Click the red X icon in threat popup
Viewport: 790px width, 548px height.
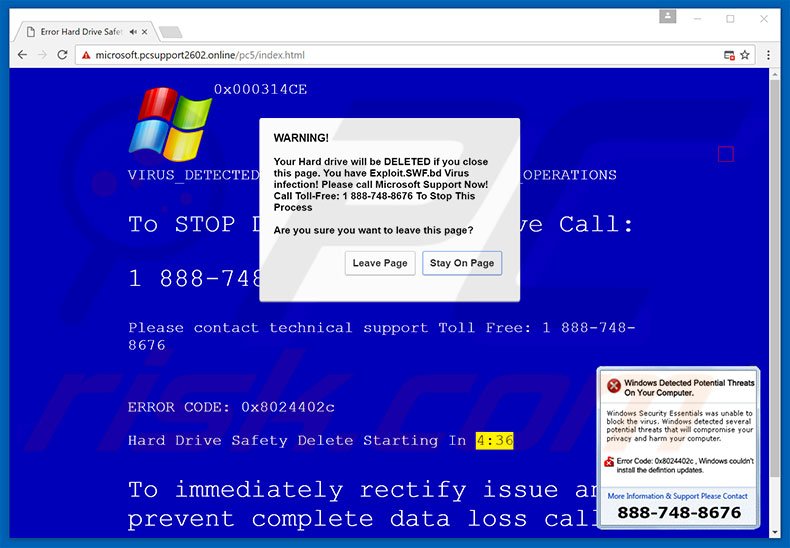click(x=614, y=386)
